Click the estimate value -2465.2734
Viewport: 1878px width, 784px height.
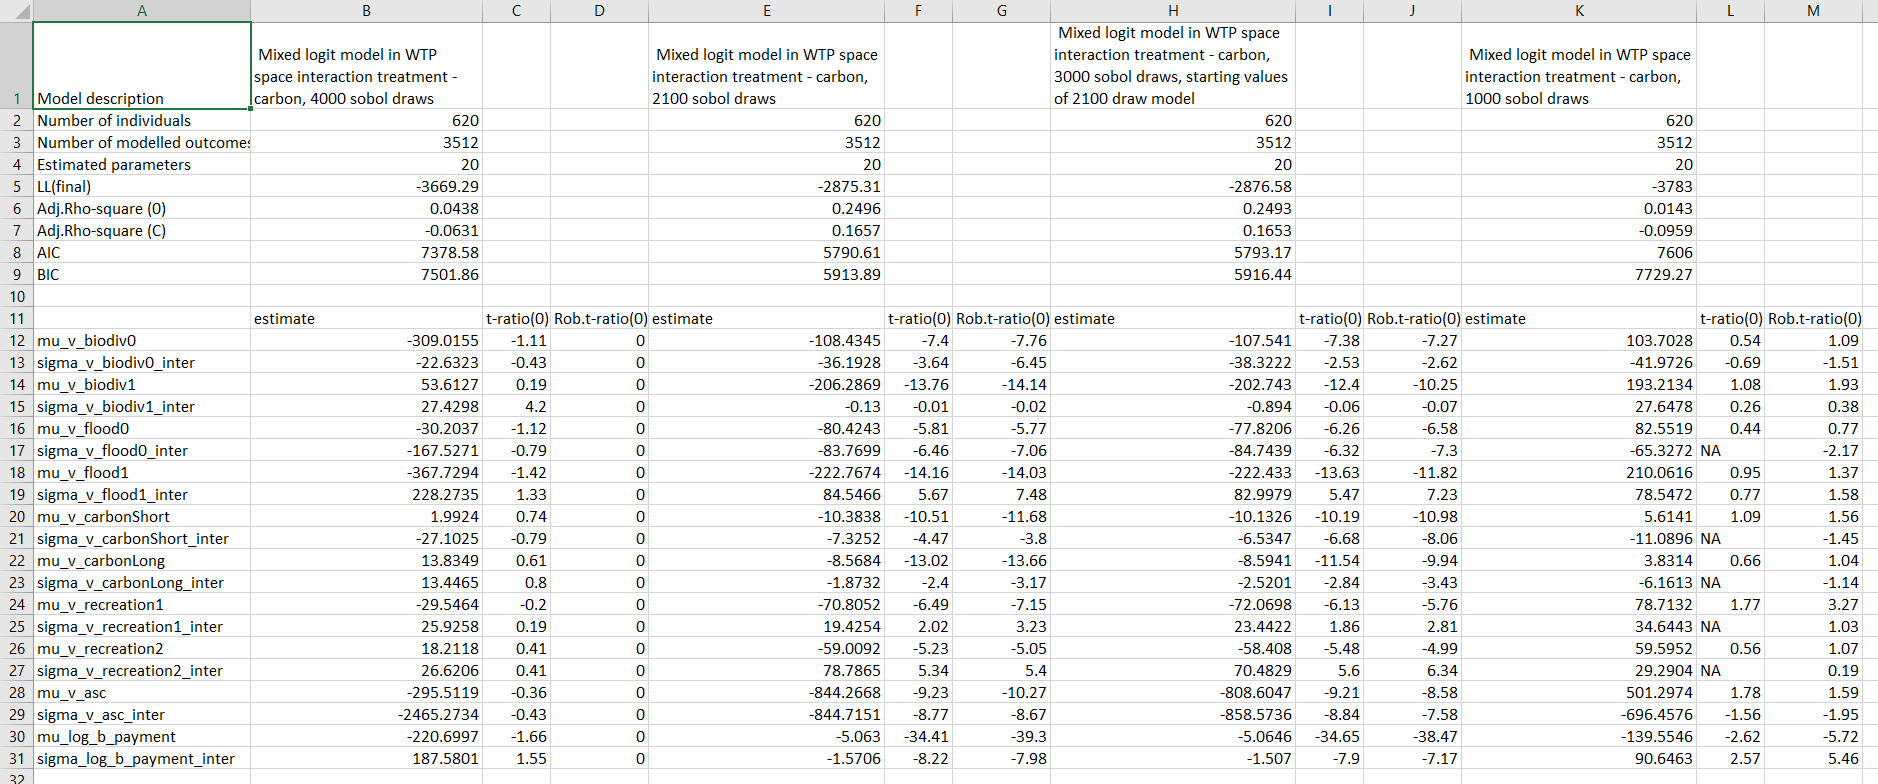pyautogui.click(x=366, y=715)
